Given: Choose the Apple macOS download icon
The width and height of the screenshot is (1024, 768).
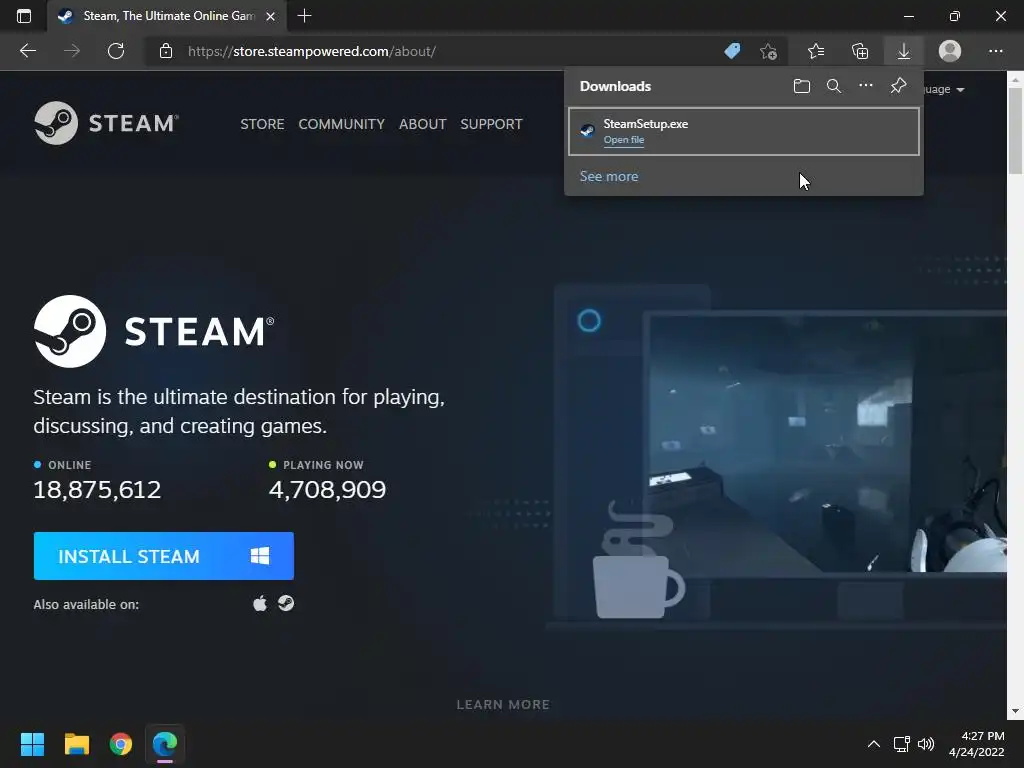Looking at the screenshot, I should tap(260, 603).
